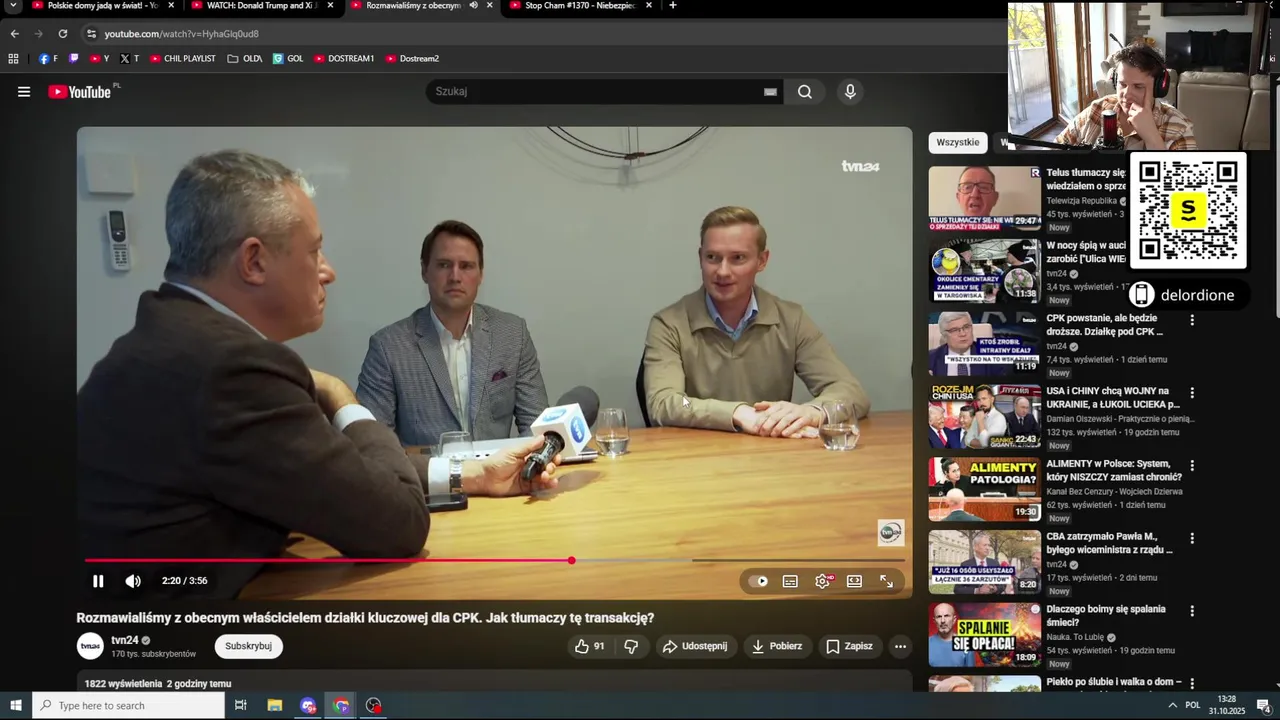
Task: Open the notification center in taskbar
Action: pyautogui.click(x=1263, y=706)
